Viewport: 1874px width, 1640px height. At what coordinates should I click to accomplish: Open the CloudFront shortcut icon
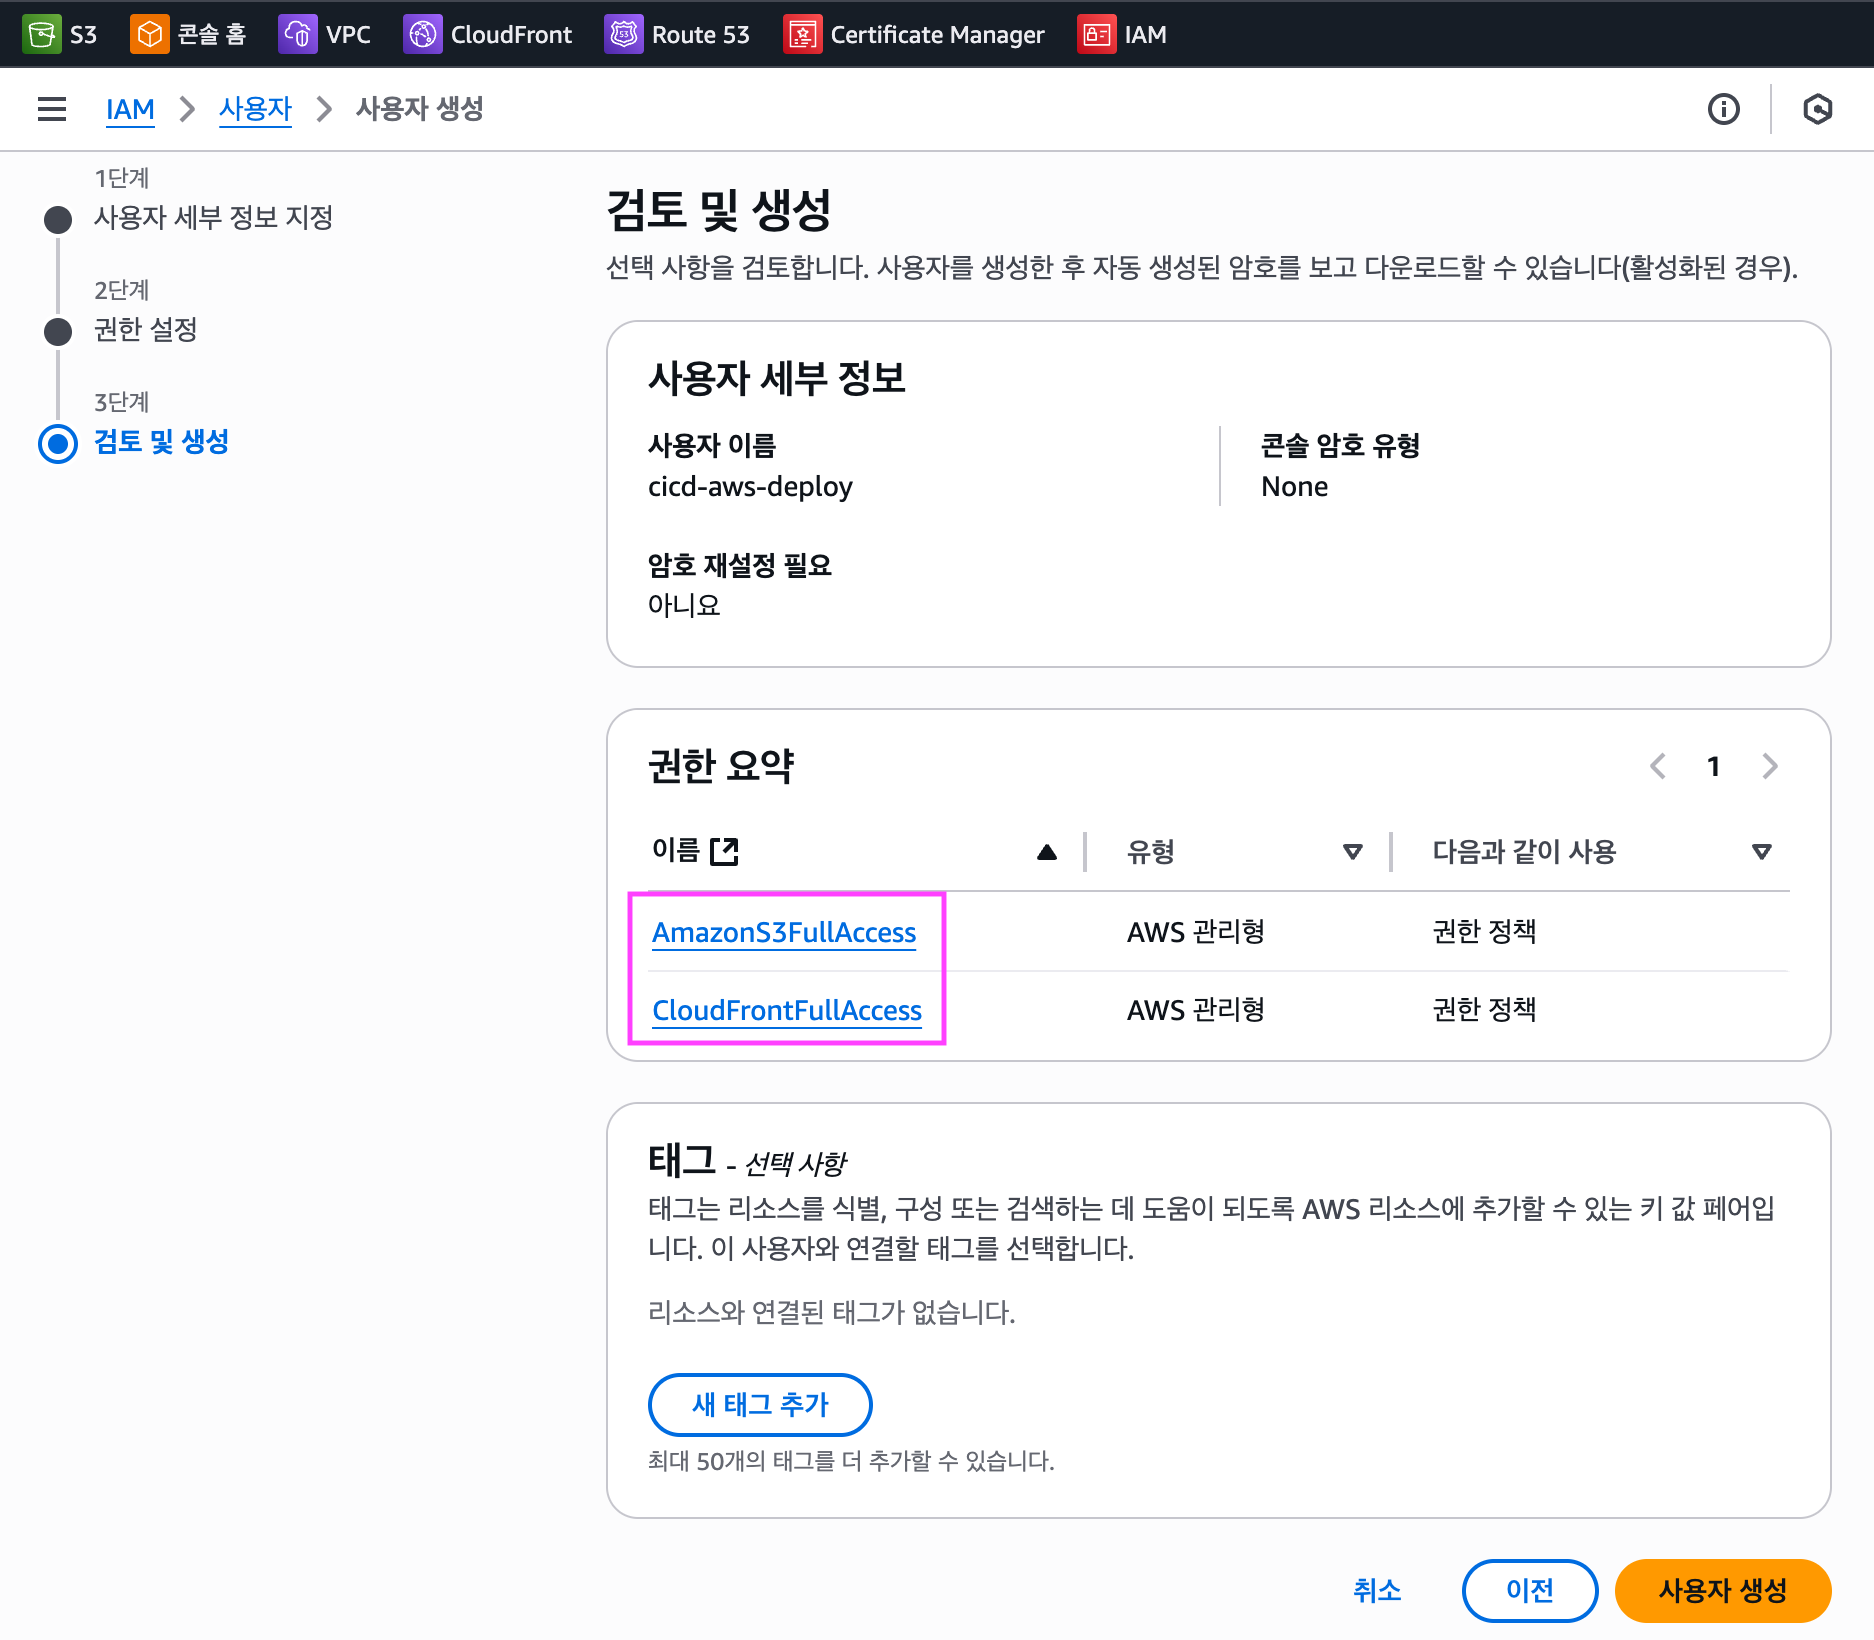[x=422, y=34]
